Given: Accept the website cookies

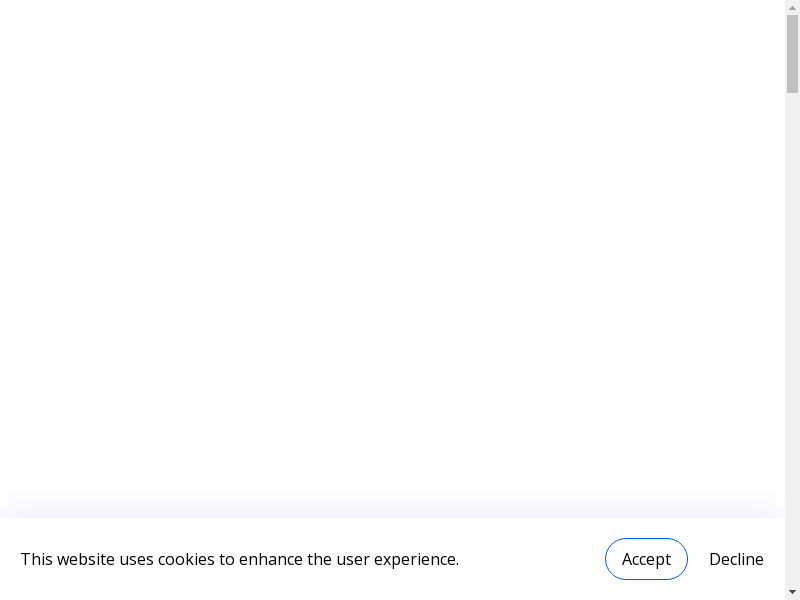Looking at the screenshot, I should click(x=646, y=559).
